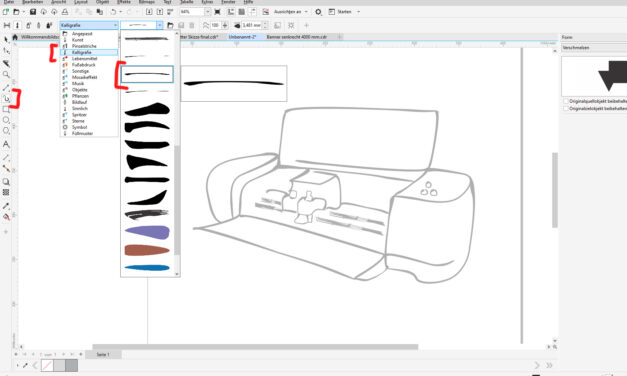Import a file into document
The width and height of the screenshot is (627, 376).
click(149, 12)
